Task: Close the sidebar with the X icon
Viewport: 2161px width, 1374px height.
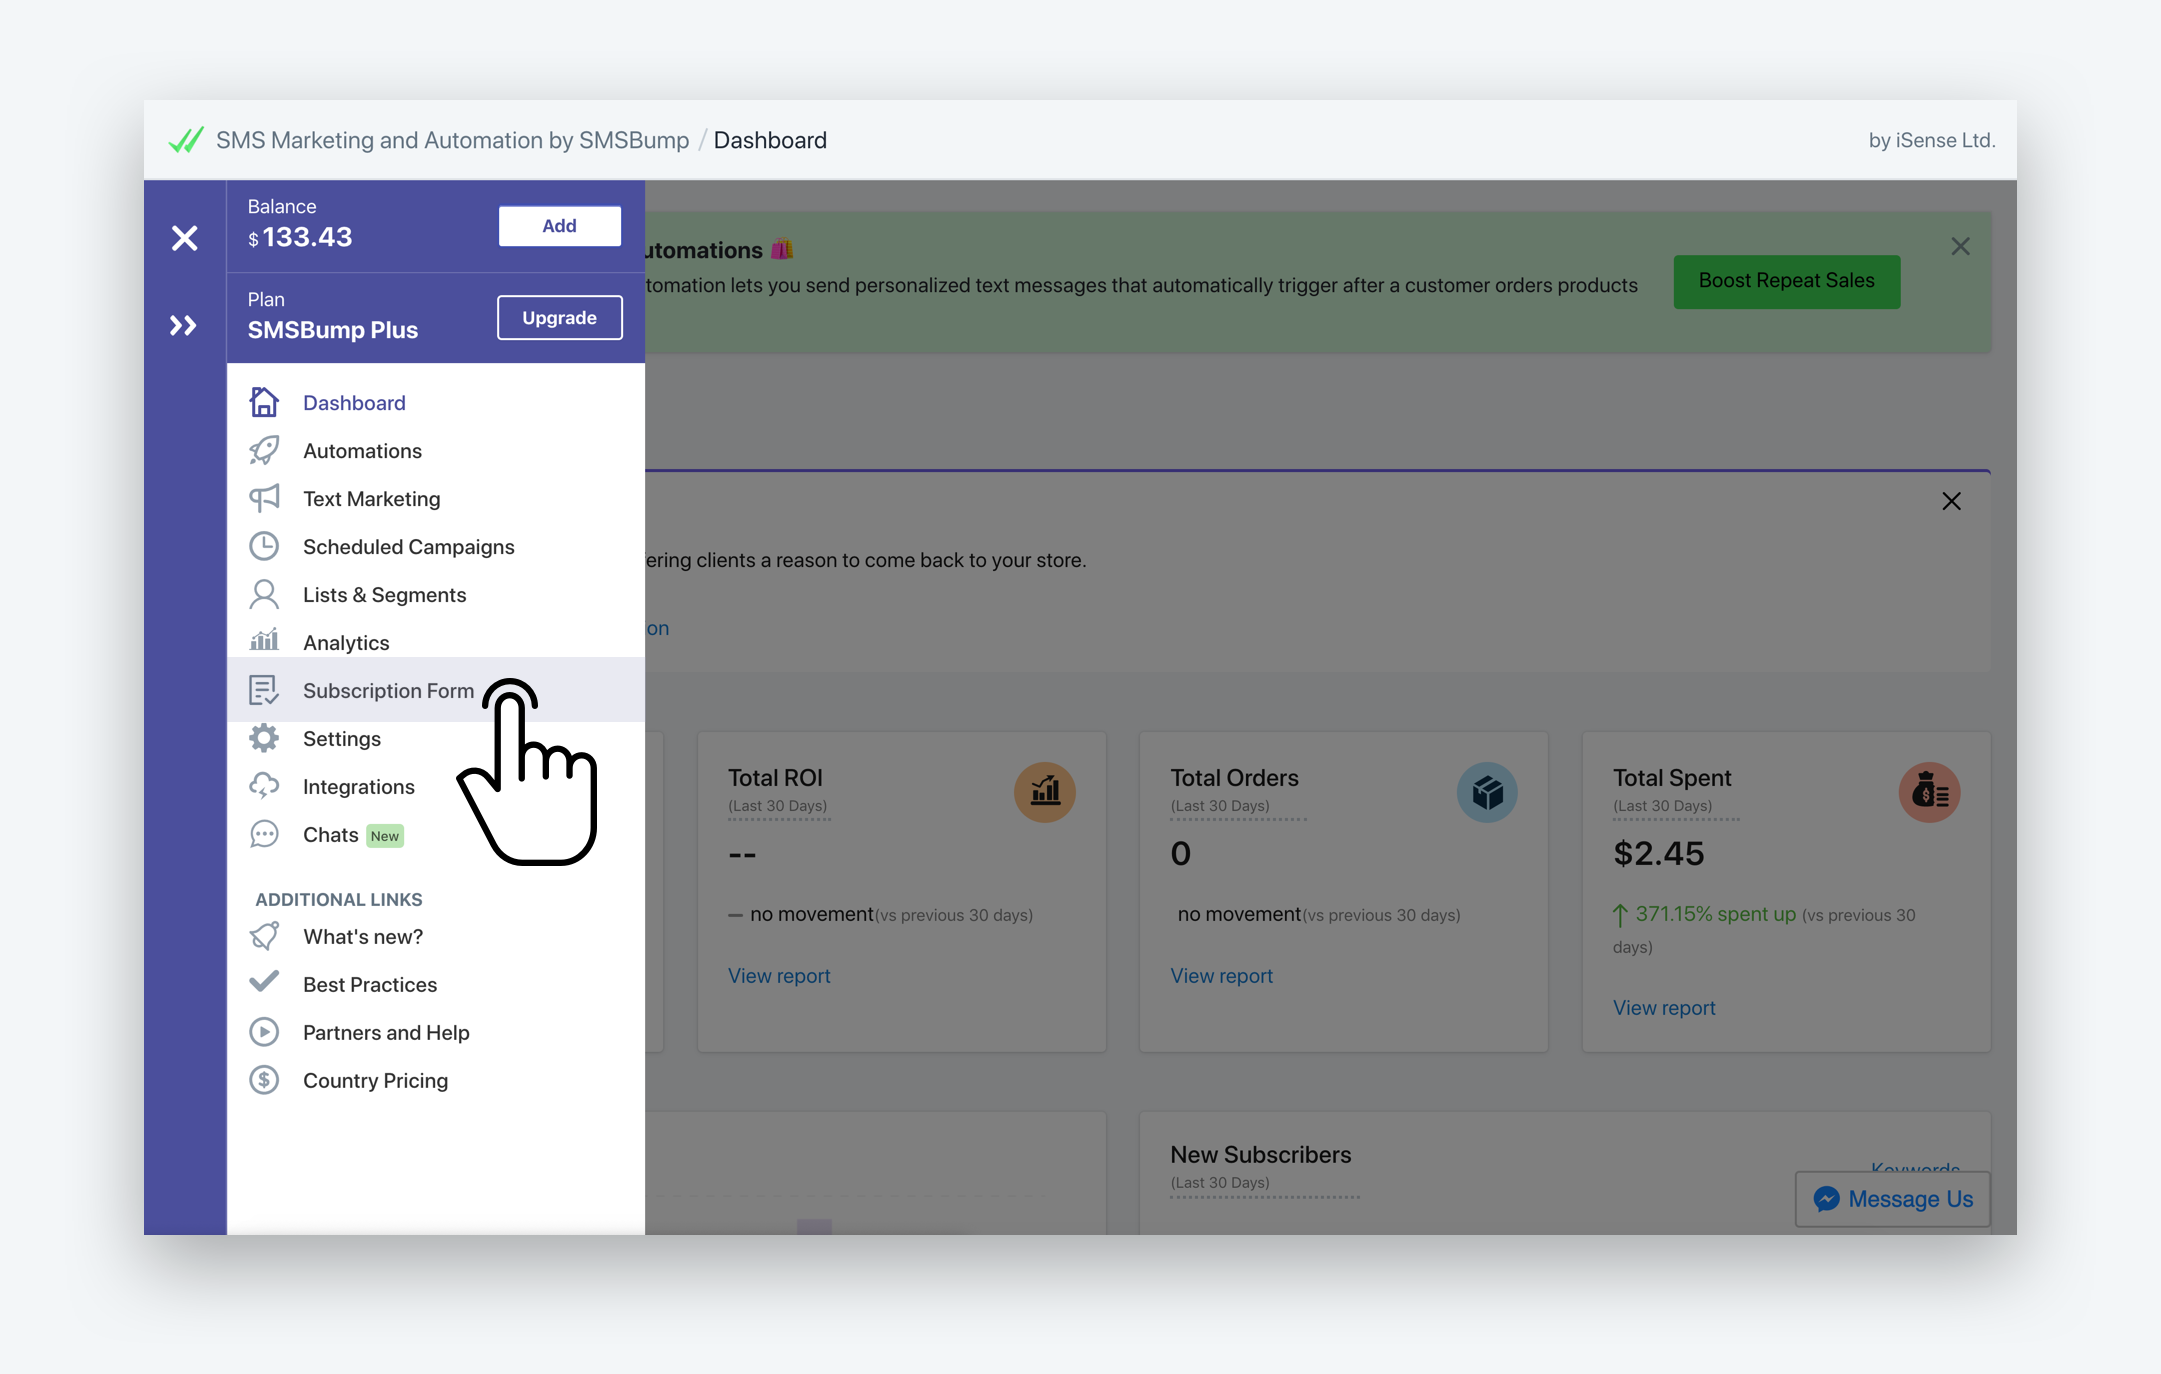Action: [x=184, y=238]
